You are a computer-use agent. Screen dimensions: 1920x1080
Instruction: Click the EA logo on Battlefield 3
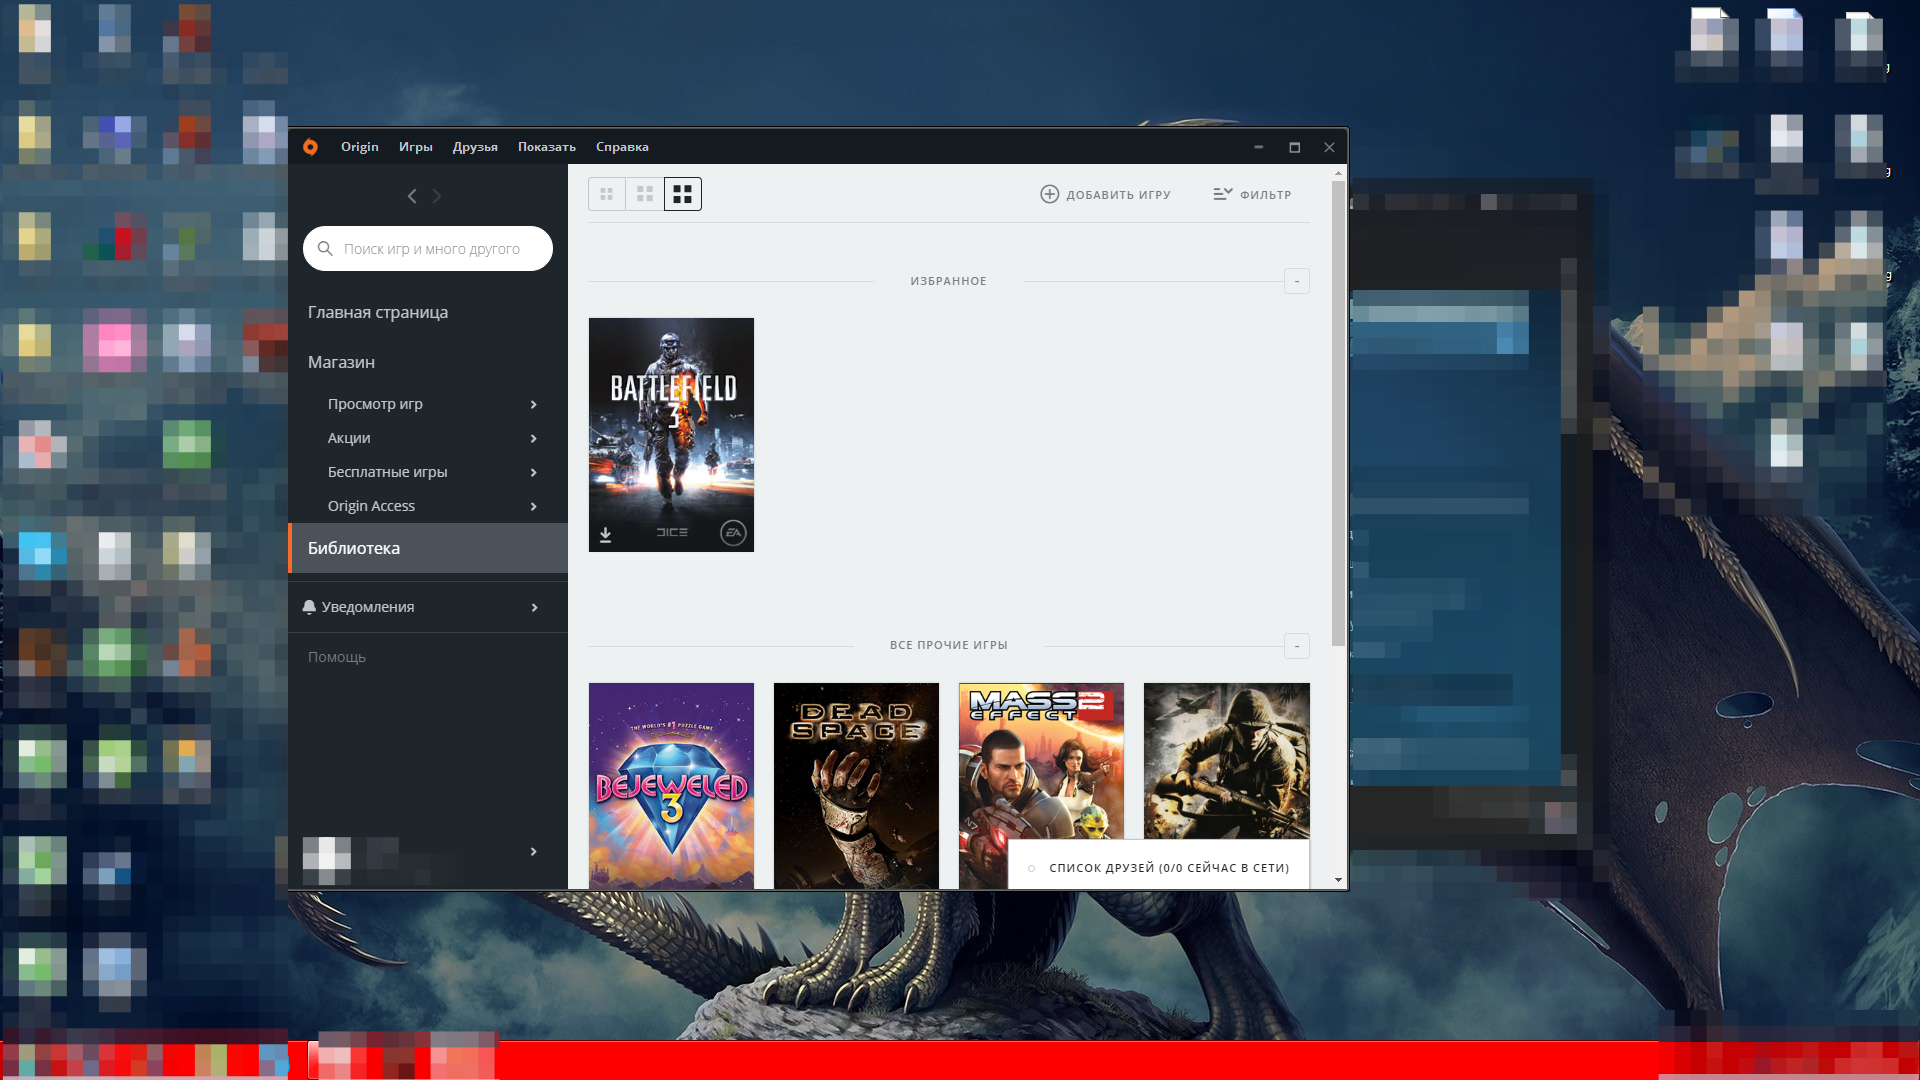pos(733,533)
